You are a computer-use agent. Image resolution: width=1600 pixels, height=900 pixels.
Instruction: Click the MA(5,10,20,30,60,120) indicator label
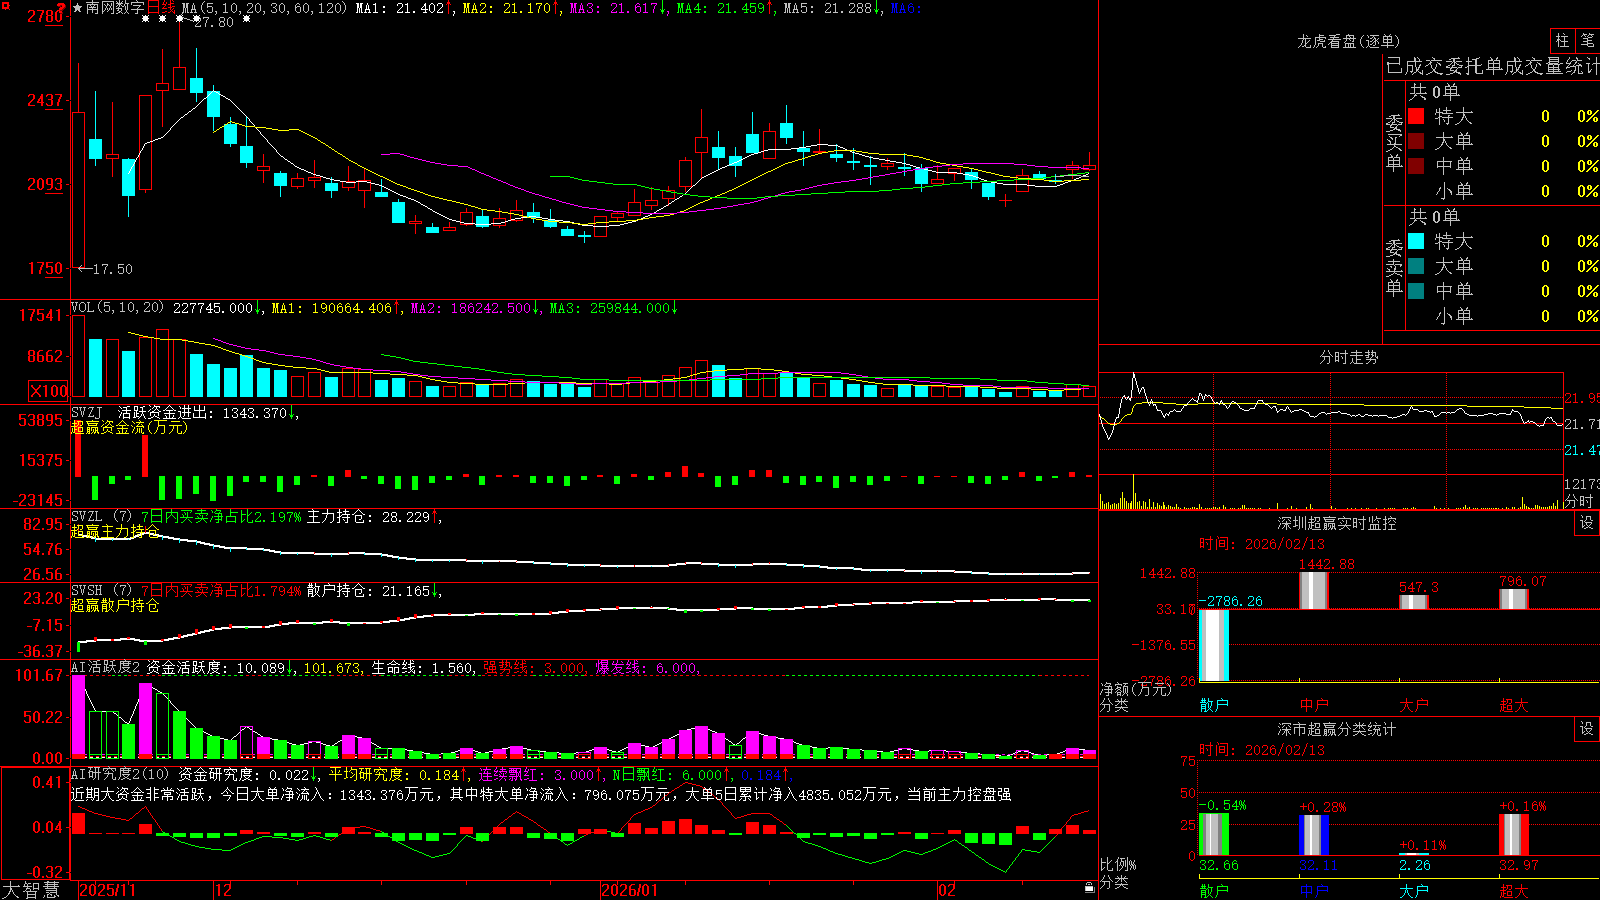[265, 8]
